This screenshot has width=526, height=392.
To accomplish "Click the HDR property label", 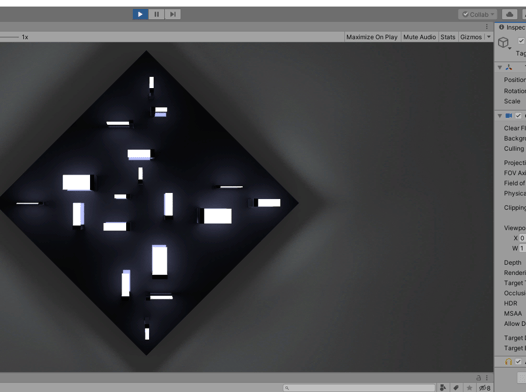I will pyautogui.click(x=510, y=303).
